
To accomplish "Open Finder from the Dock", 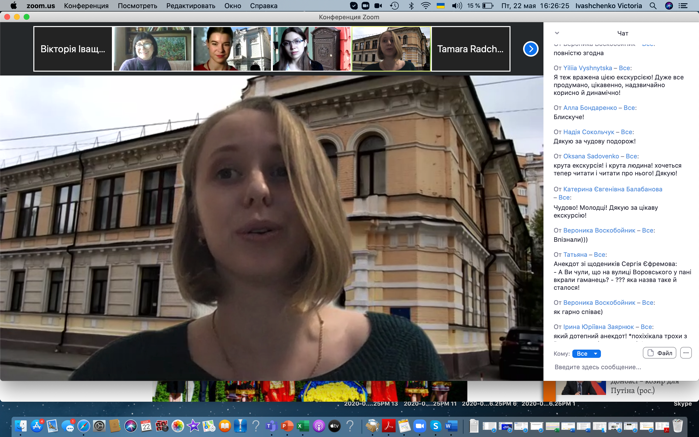I will (21, 426).
